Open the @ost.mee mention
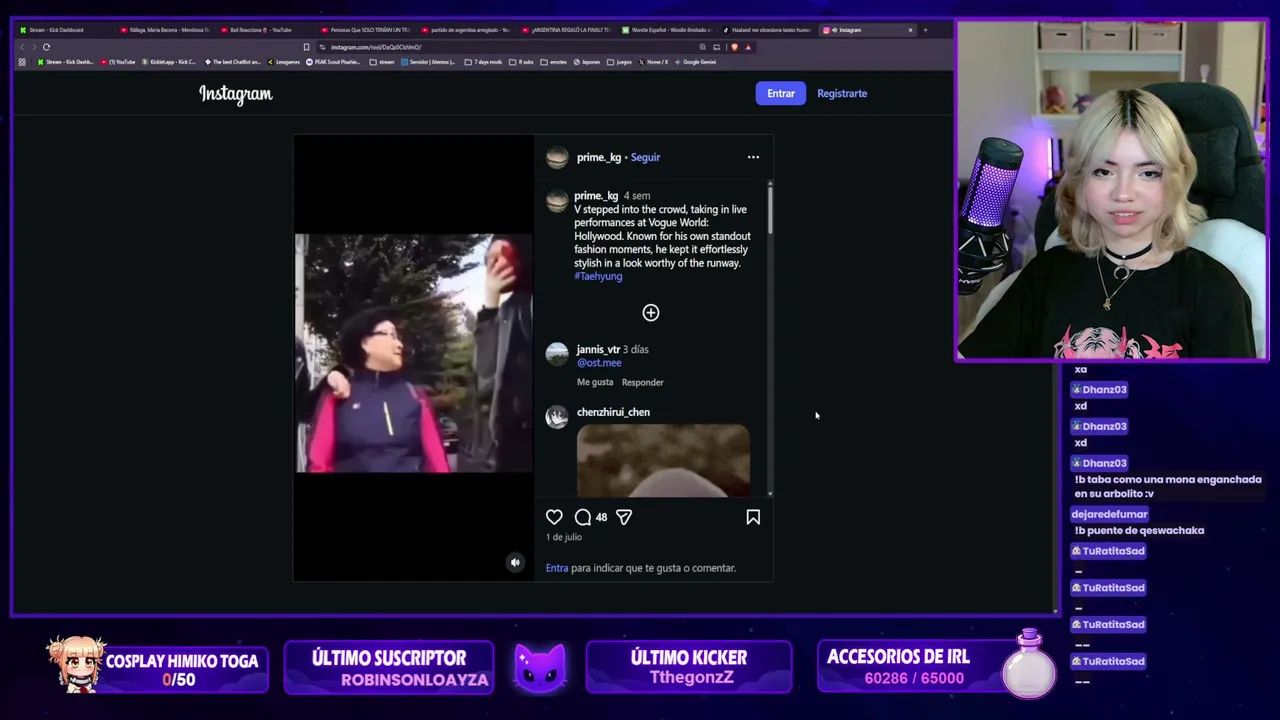The width and height of the screenshot is (1280, 720). [x=599, y=363]
